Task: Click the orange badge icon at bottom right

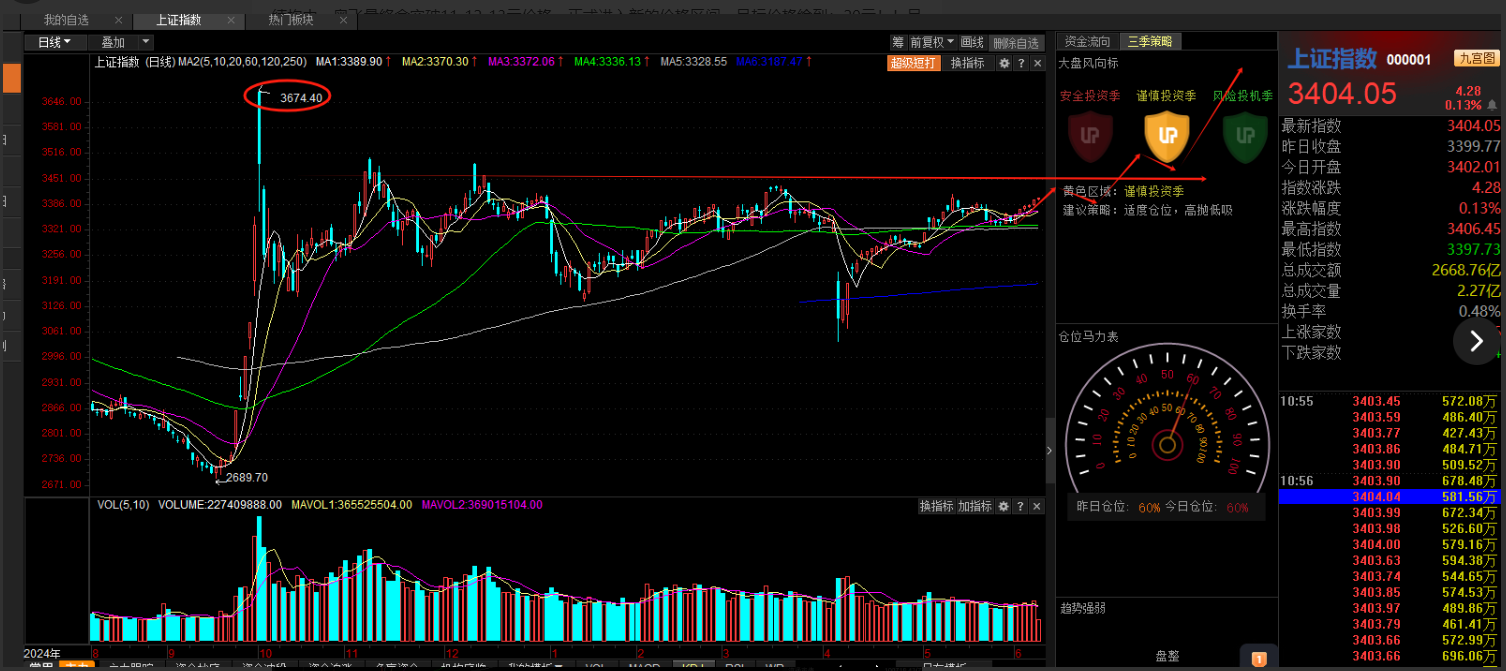Action: pos(1259,659)
